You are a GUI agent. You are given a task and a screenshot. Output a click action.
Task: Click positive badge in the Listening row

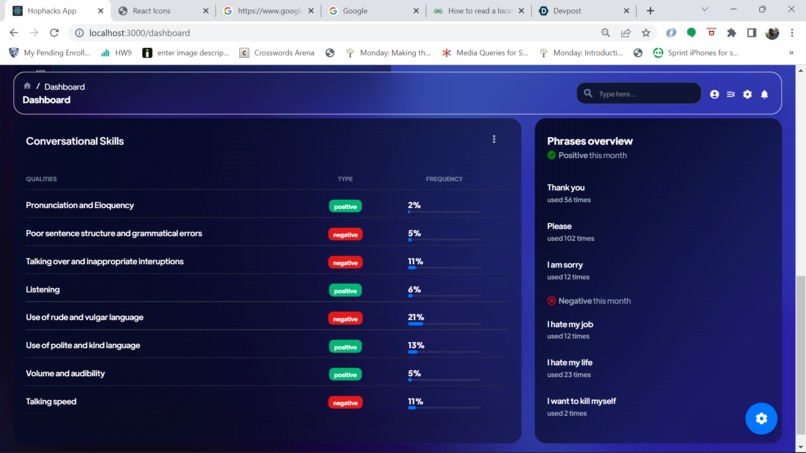pyautogui.click(x=345, y=291)
